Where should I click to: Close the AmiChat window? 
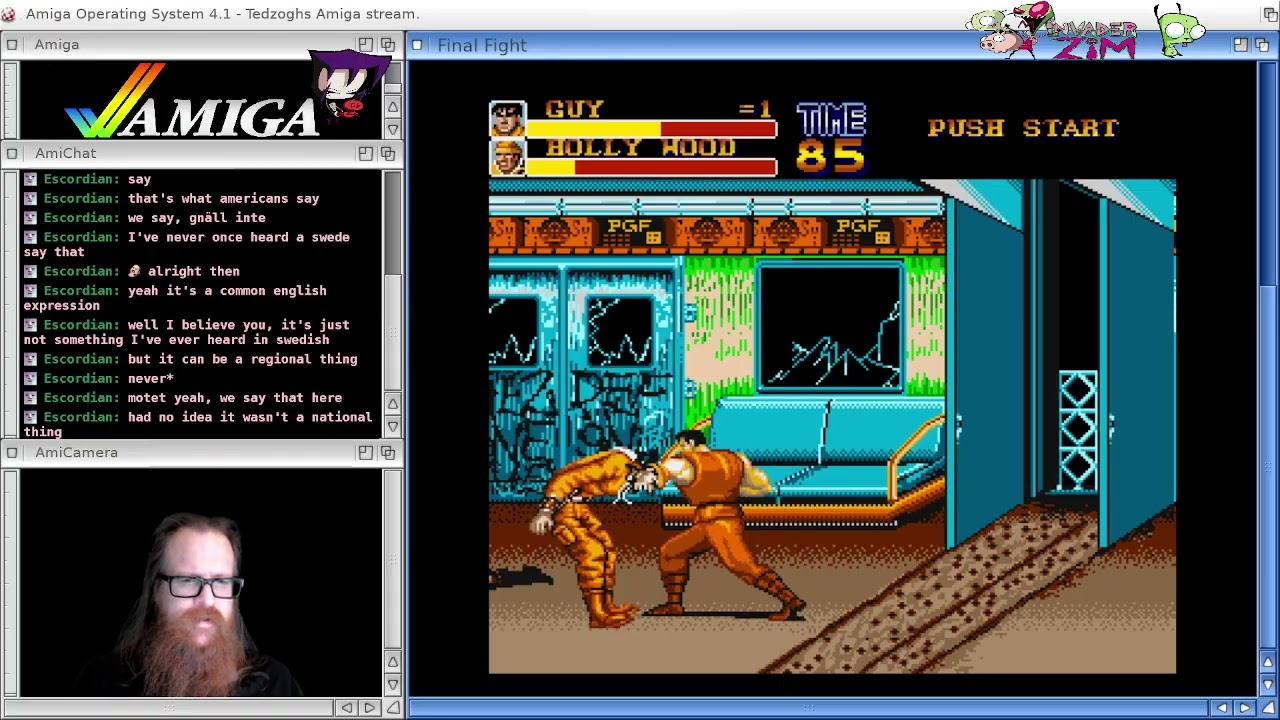coord(11,153)
